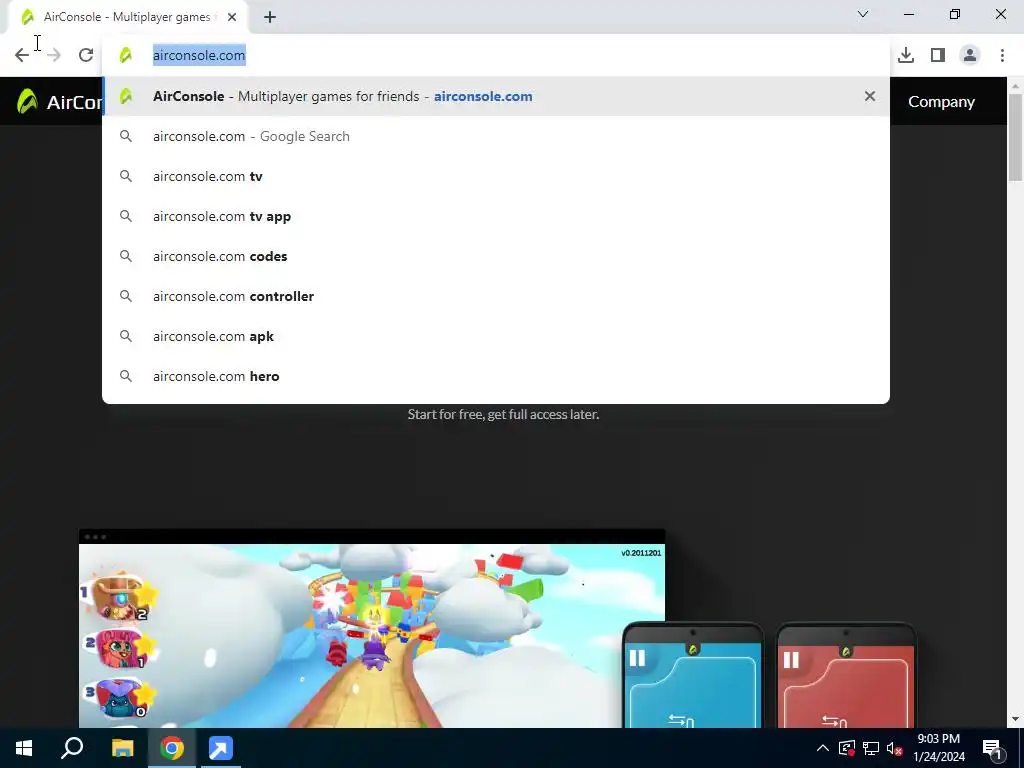The height and width of the screenshot is (768, 1024).
Task: Select AirConsole - Multiplayer games suggestion
Action: point(496,96)
